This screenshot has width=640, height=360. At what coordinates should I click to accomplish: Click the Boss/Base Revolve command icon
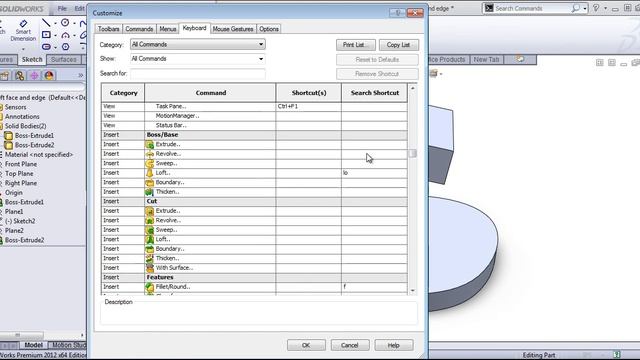150,154
